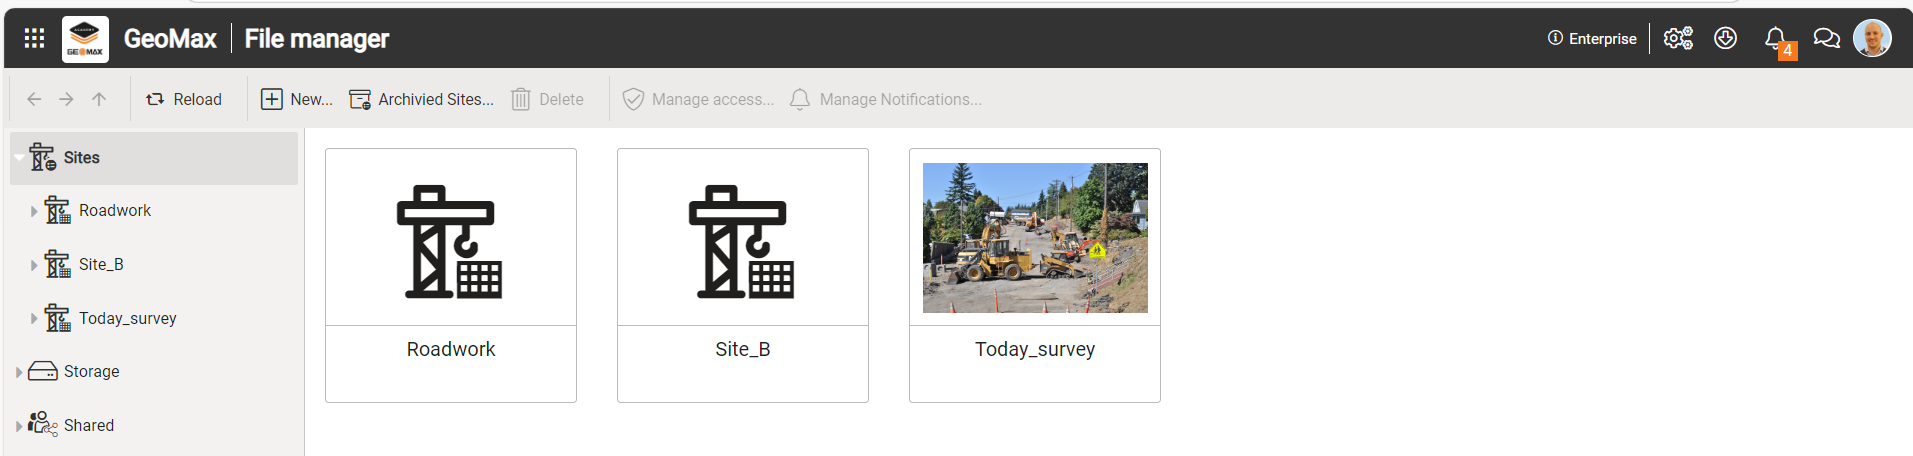Image resolution: width=1913 pixels, height=456 pixels.
Task: Expand the Roadwork tree node
Action: 33,211
